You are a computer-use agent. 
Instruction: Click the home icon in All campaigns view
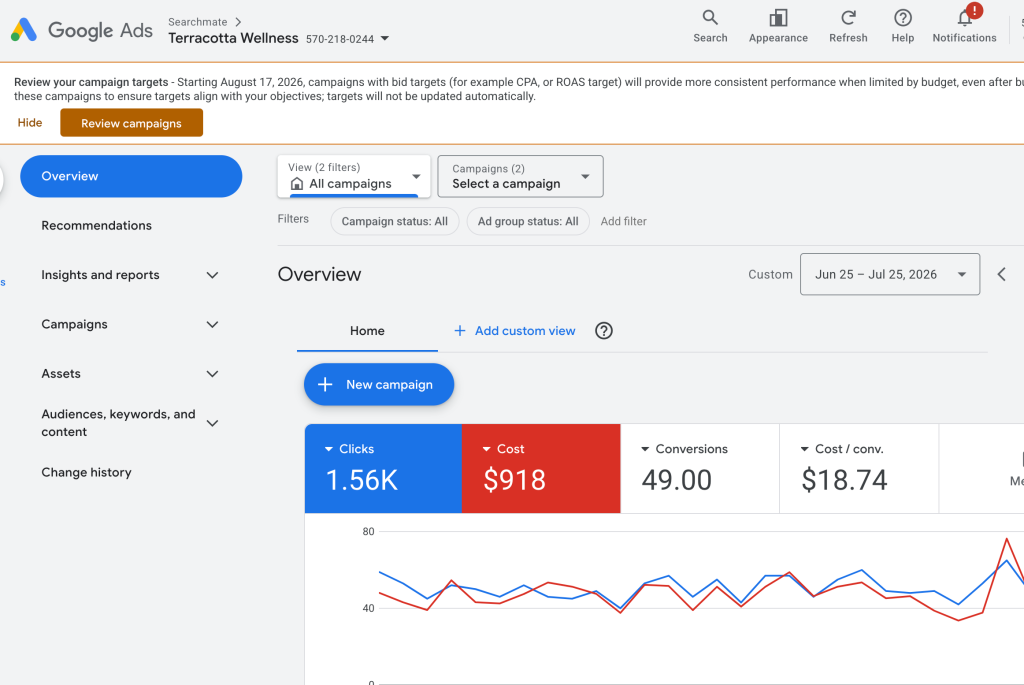[x=296, y=183]
